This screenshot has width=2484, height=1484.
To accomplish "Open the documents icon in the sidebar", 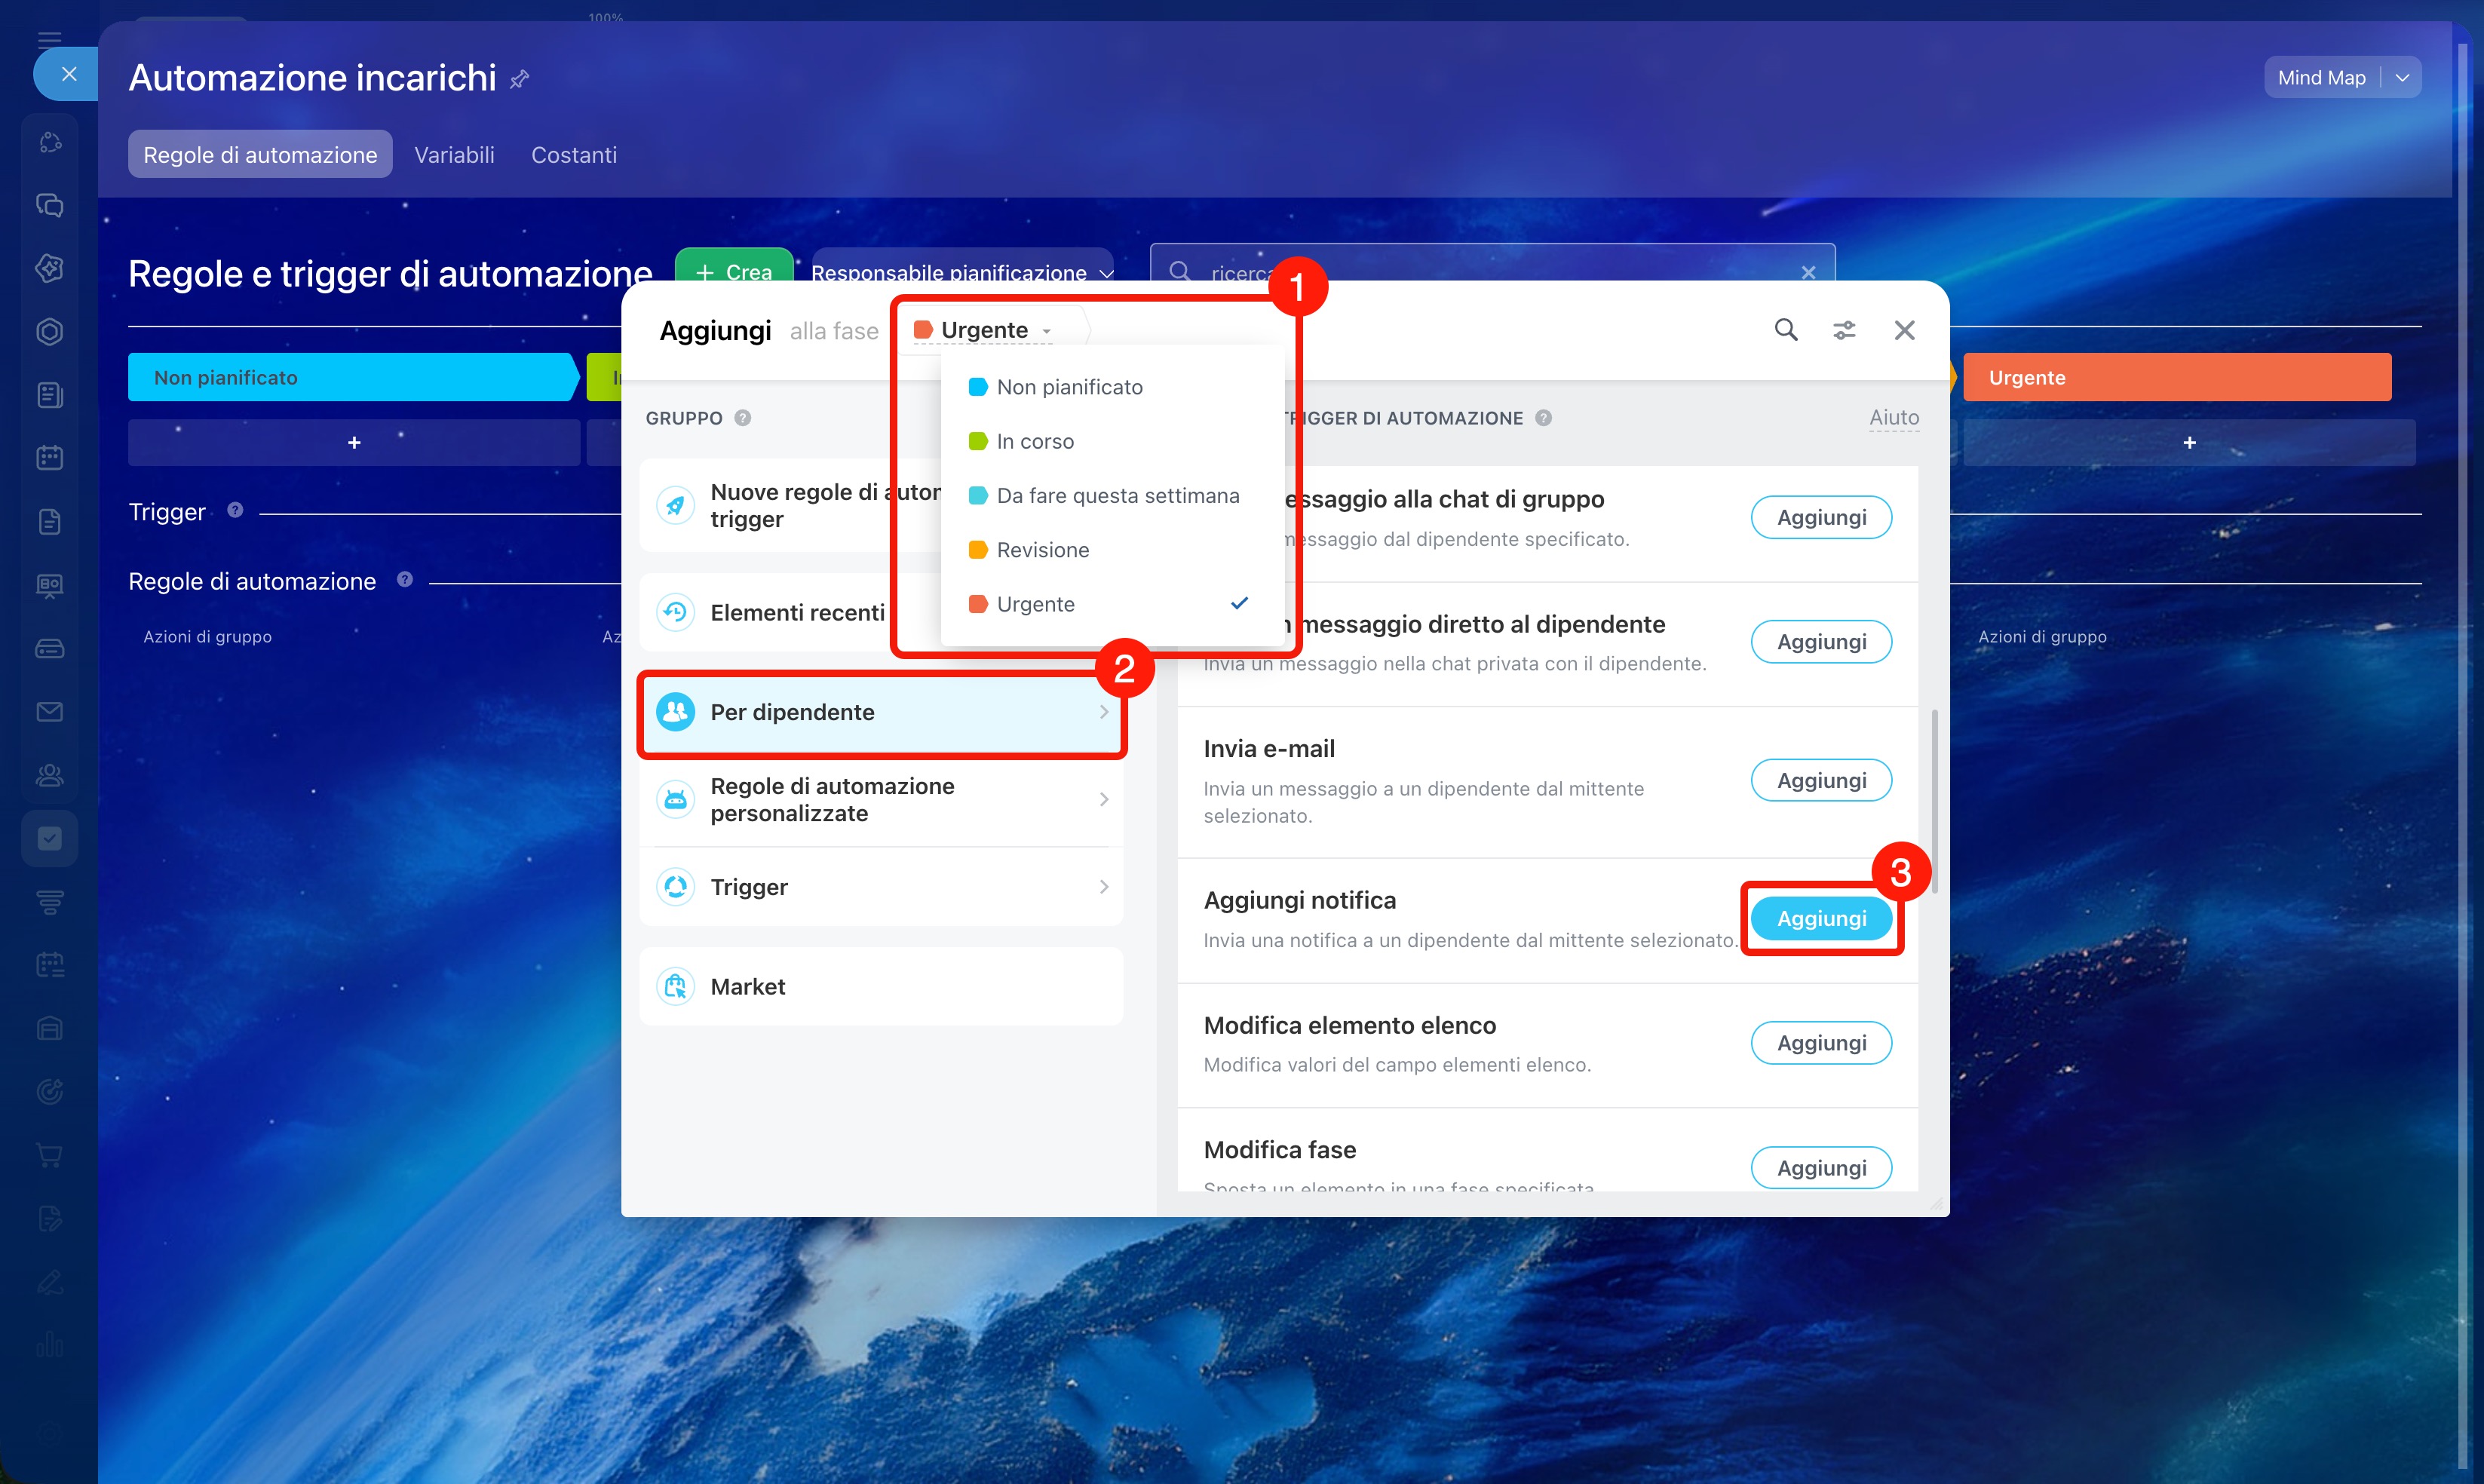I will (x=50, y=521).
